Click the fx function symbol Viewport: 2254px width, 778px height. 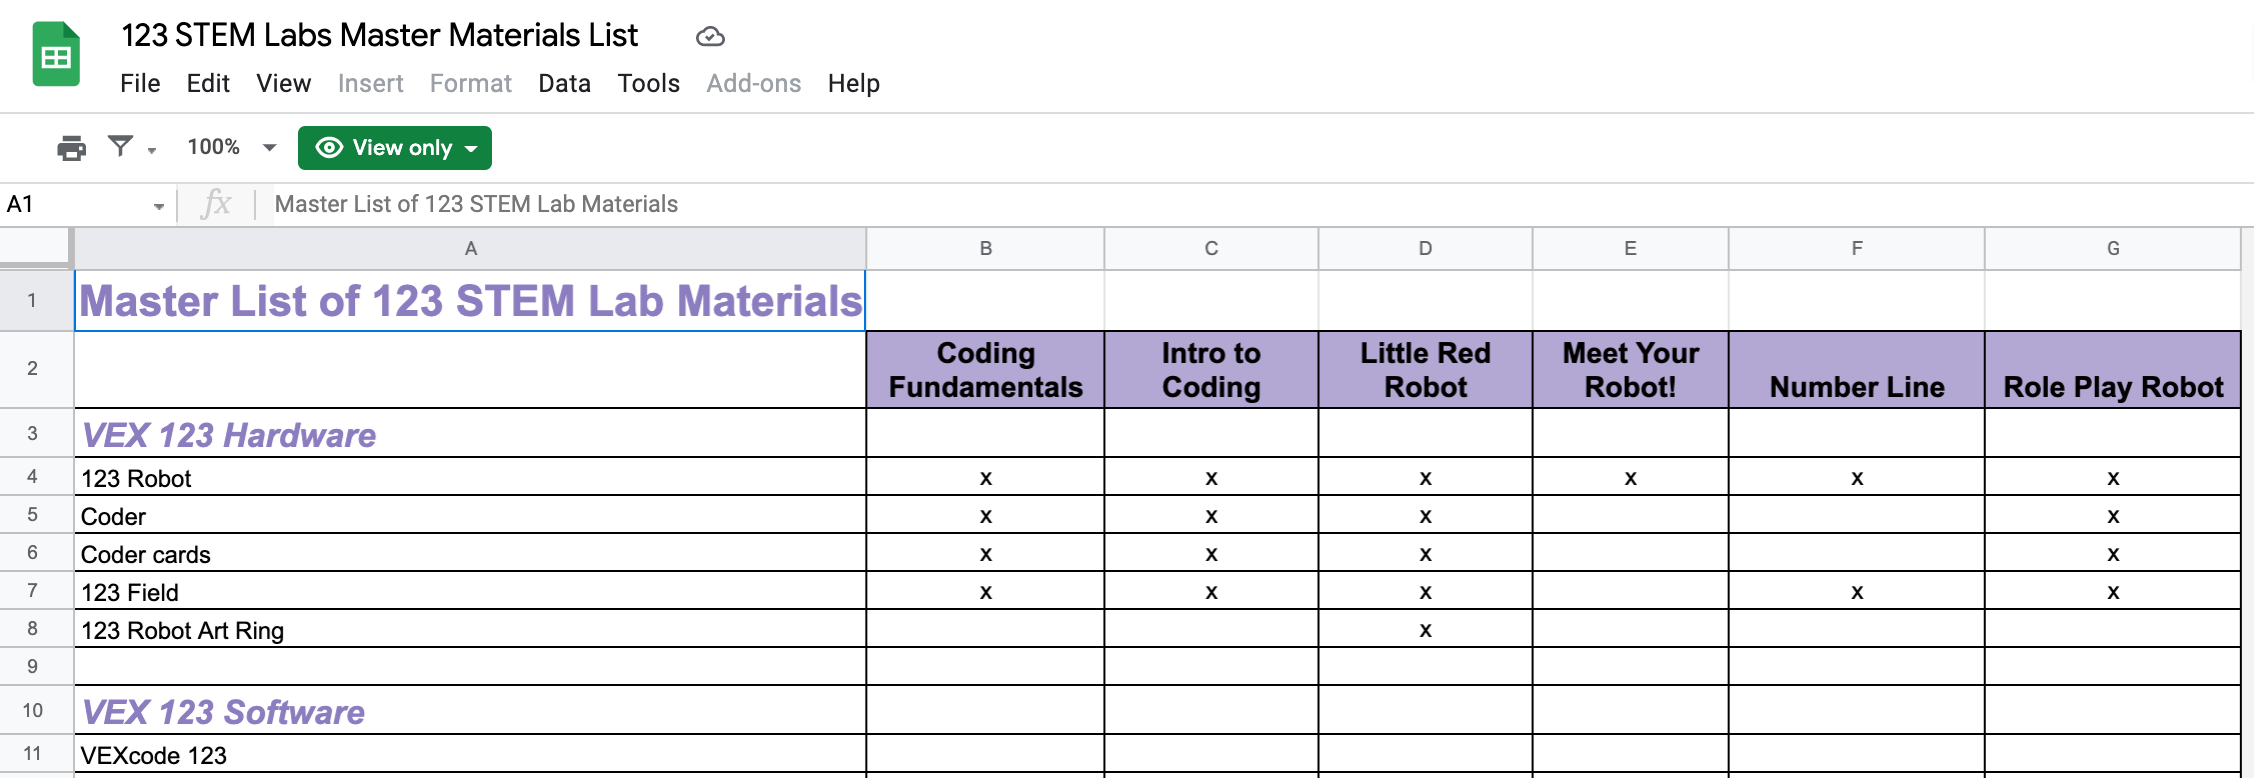pyautogui.click(x=218, y=204)
